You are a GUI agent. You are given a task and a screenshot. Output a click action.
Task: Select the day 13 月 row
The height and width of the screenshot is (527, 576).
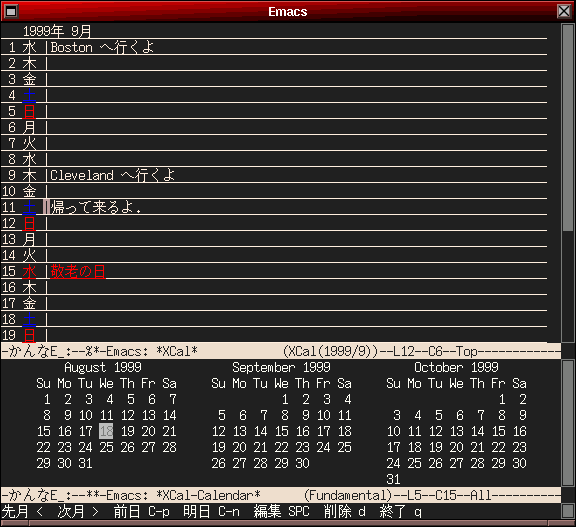274,239
